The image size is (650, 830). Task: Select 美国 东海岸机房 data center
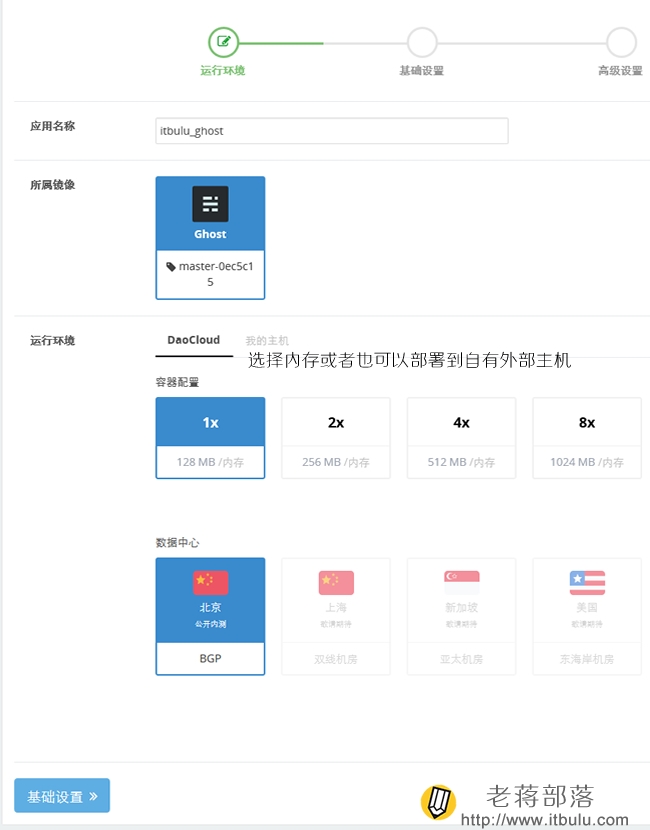pos(586,616)
